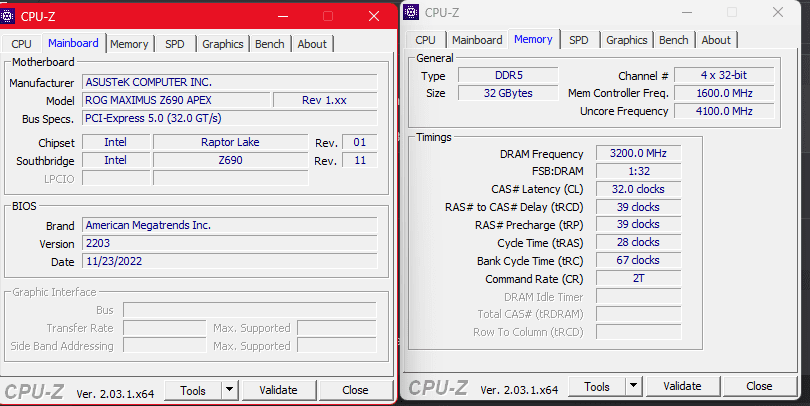Image resolution: width=810 pixels, height=406 pixels.
Task: Open SPD tab in the Memory window
Action: [579, 40]
